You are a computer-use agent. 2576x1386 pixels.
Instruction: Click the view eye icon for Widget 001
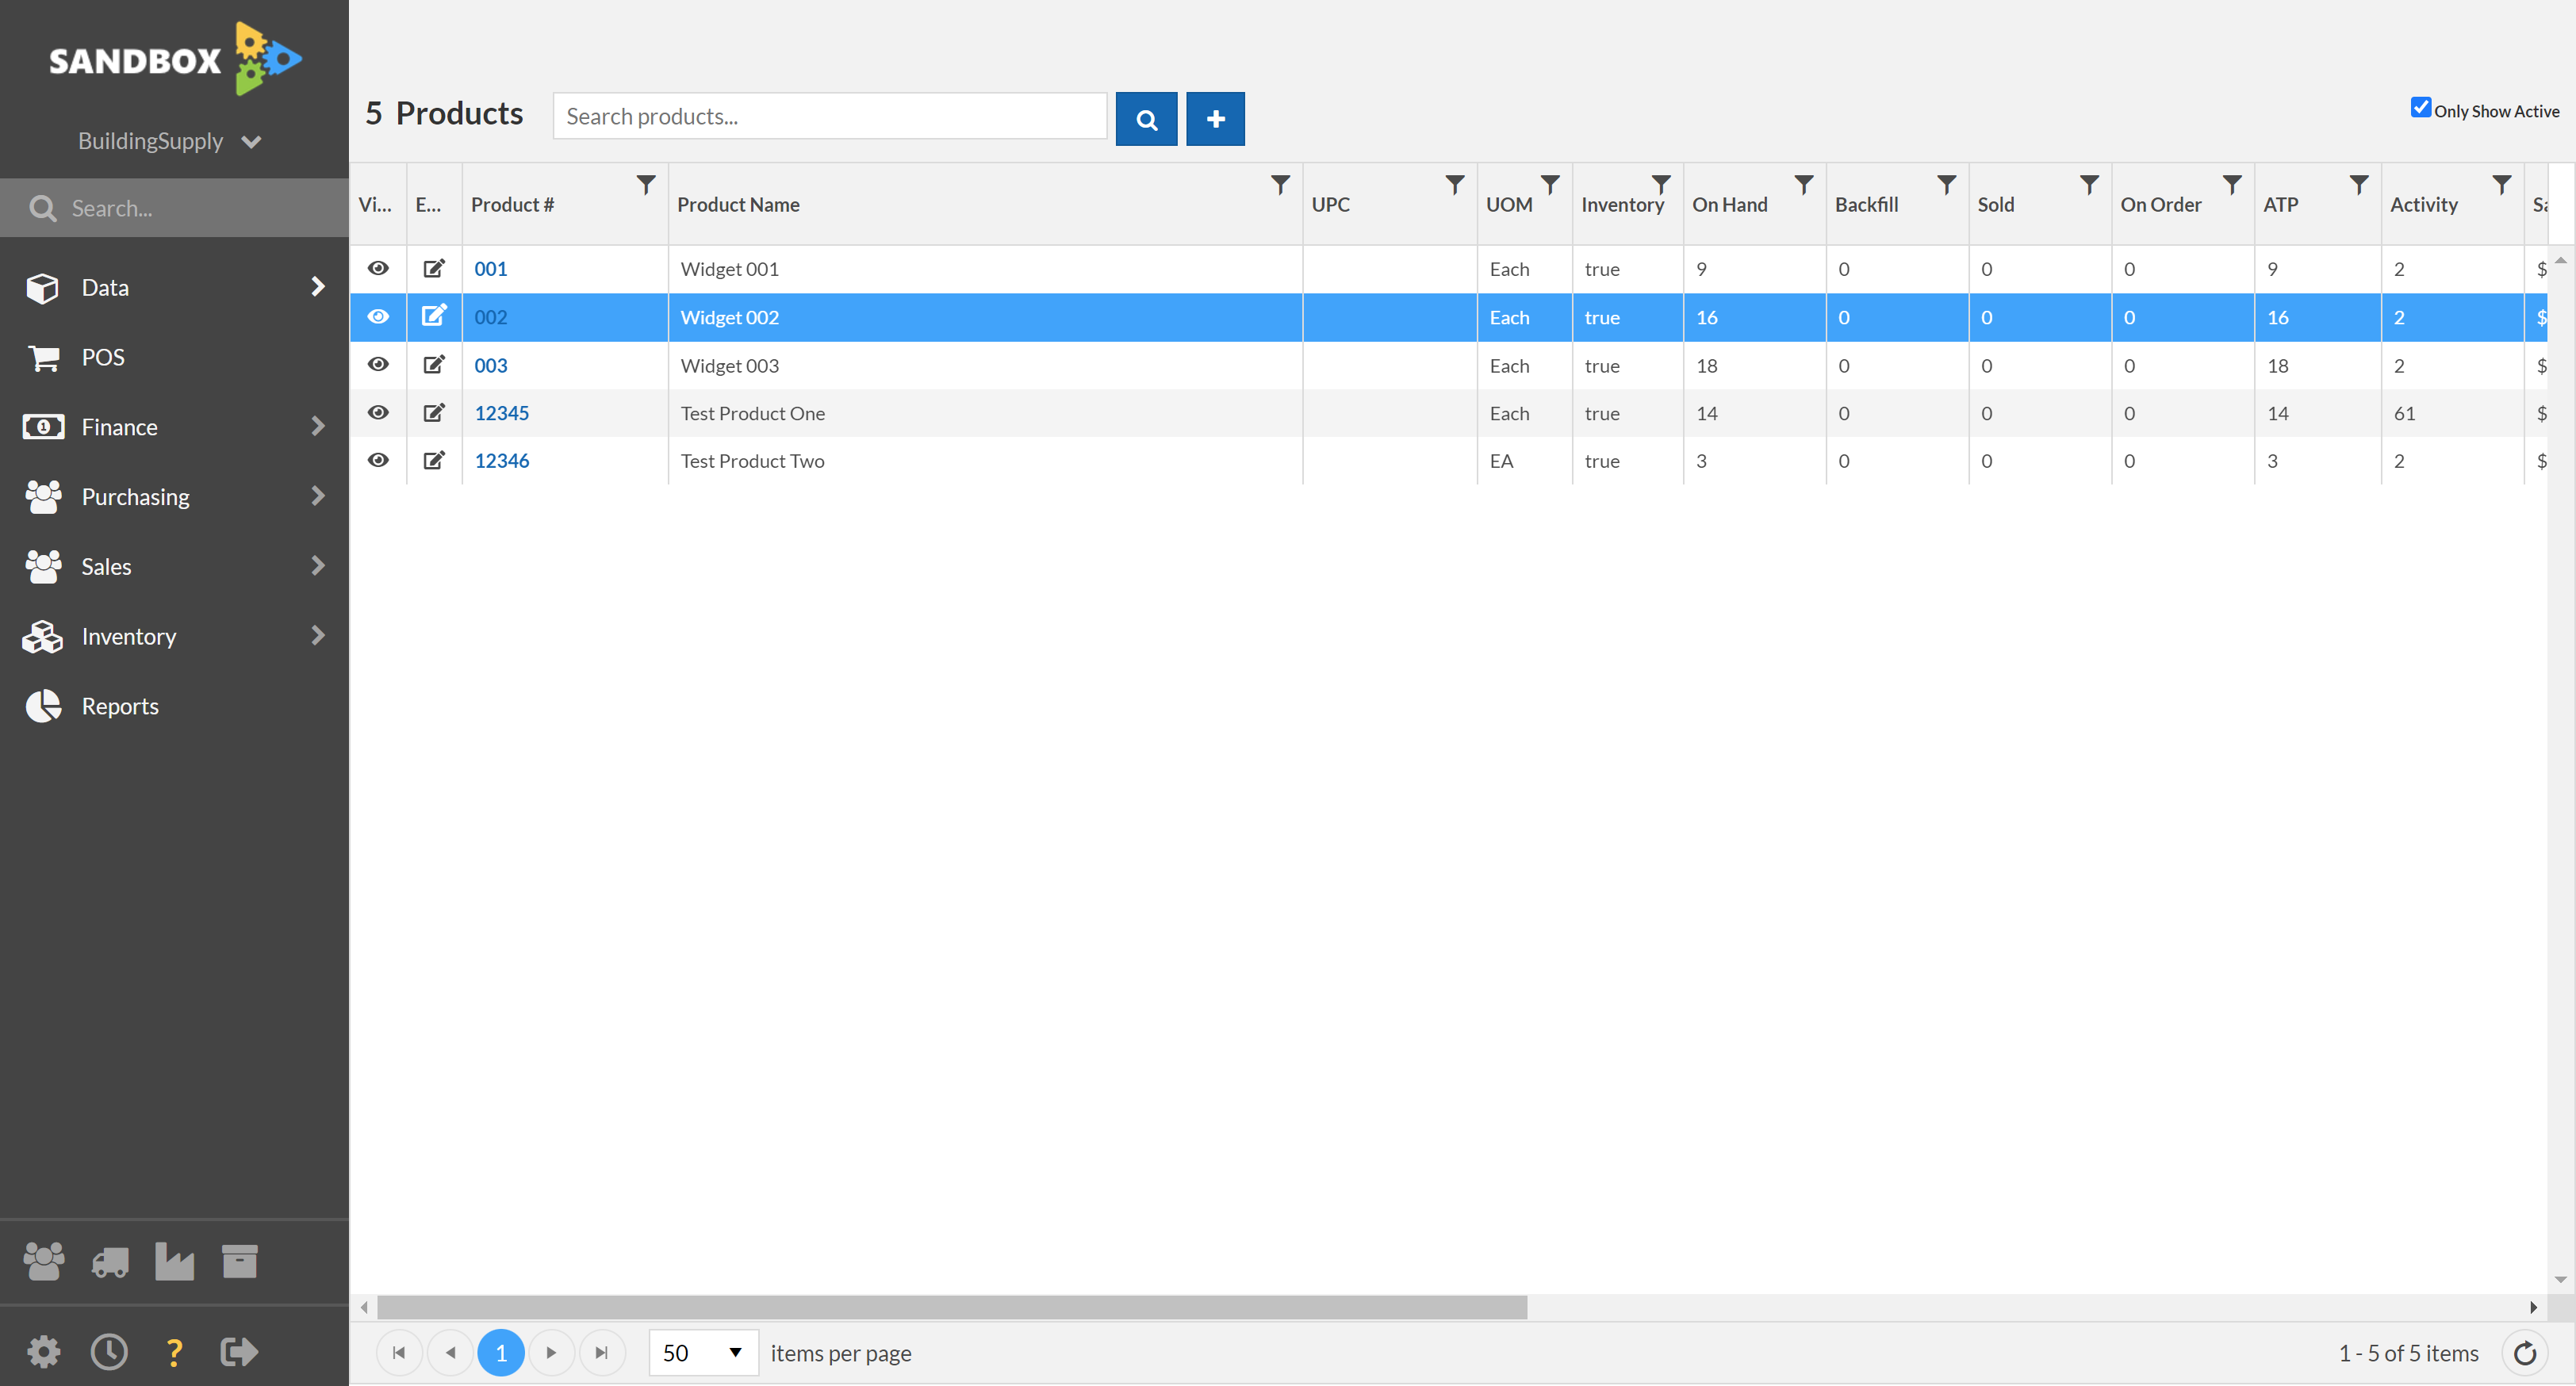[378, 268]
